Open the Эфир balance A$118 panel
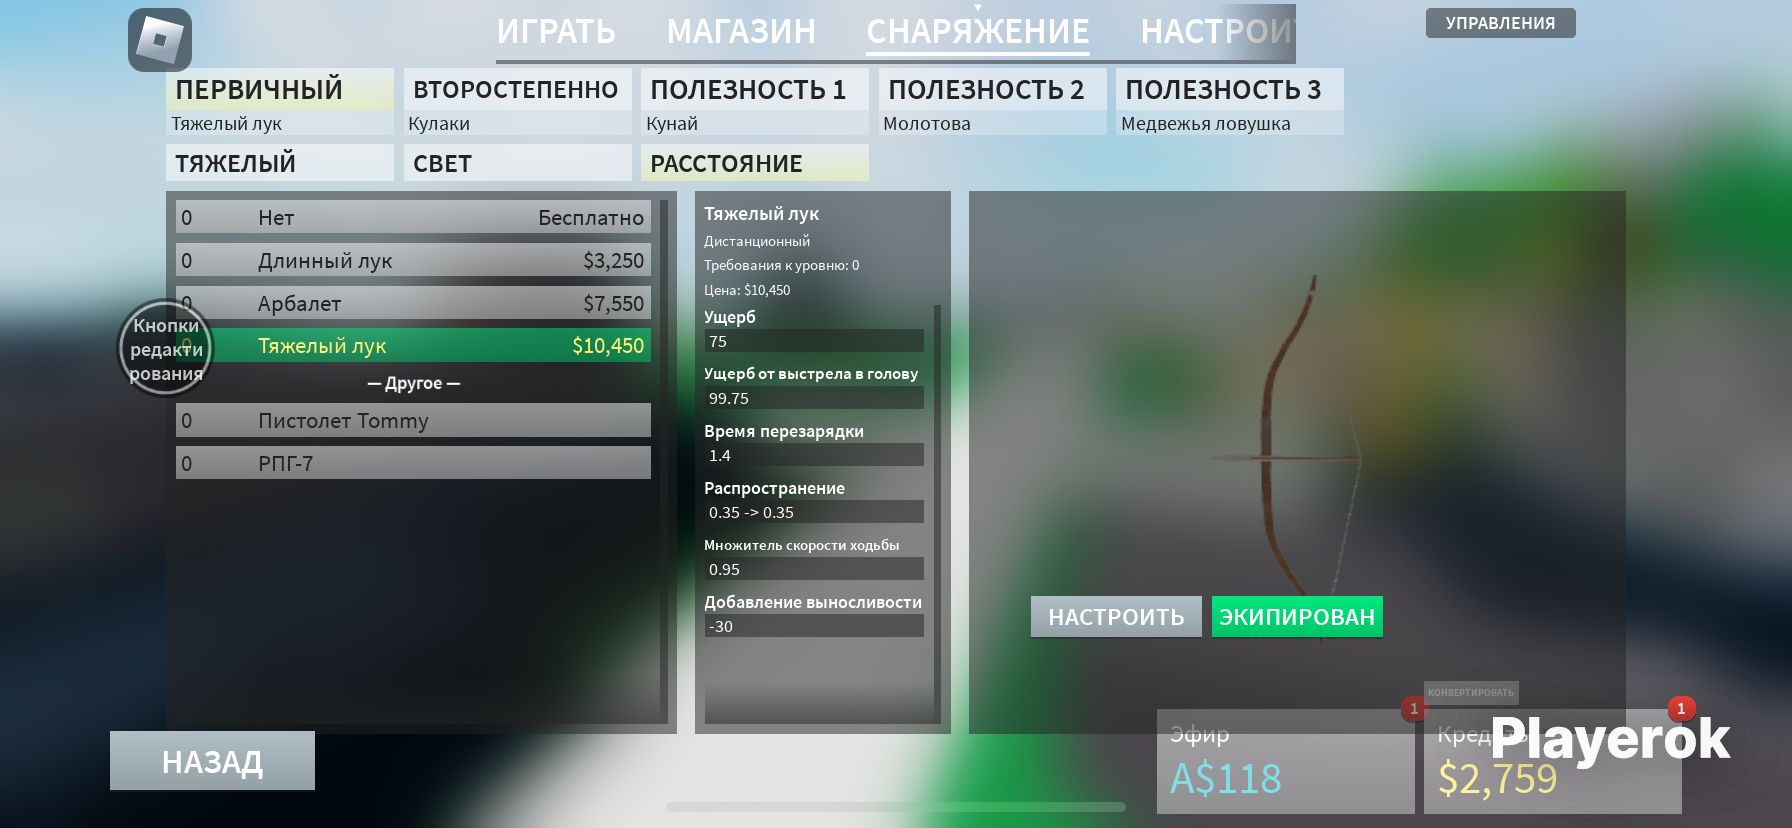Image resolution: width=1792 pixels, height=828 pixels. tap(1286, 761)
